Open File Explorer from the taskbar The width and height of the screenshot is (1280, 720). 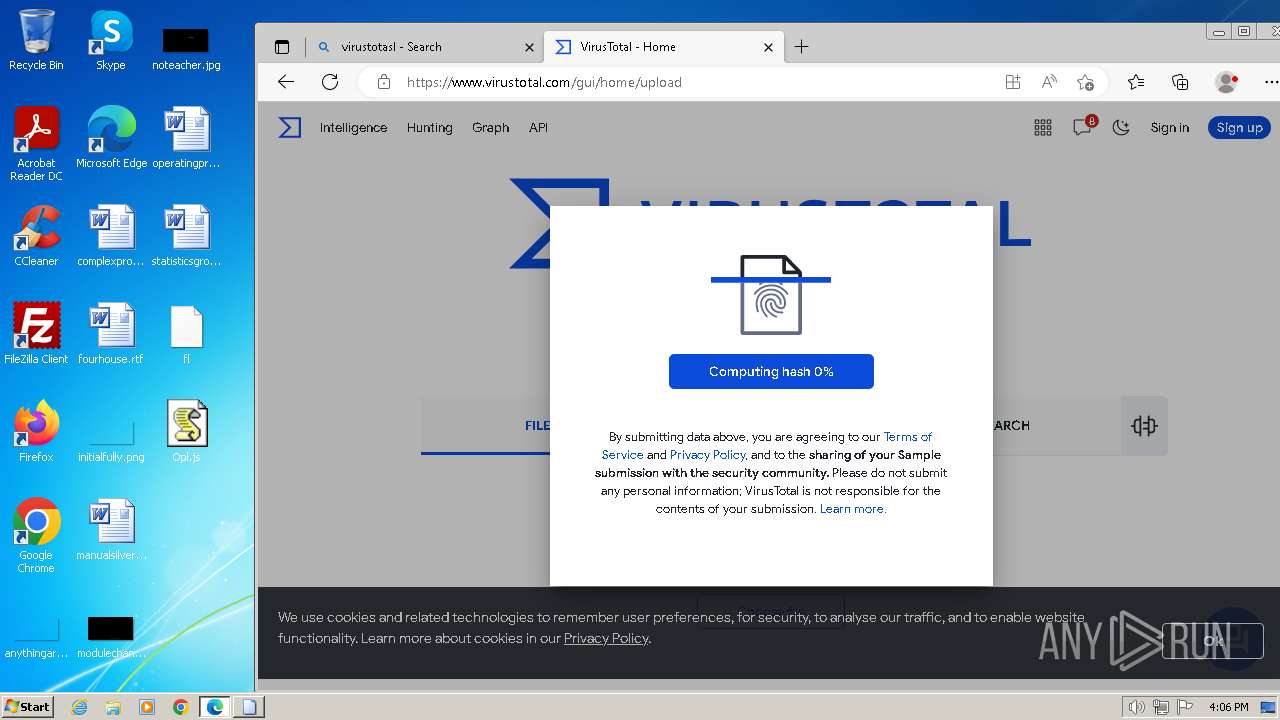pos(113,707)
